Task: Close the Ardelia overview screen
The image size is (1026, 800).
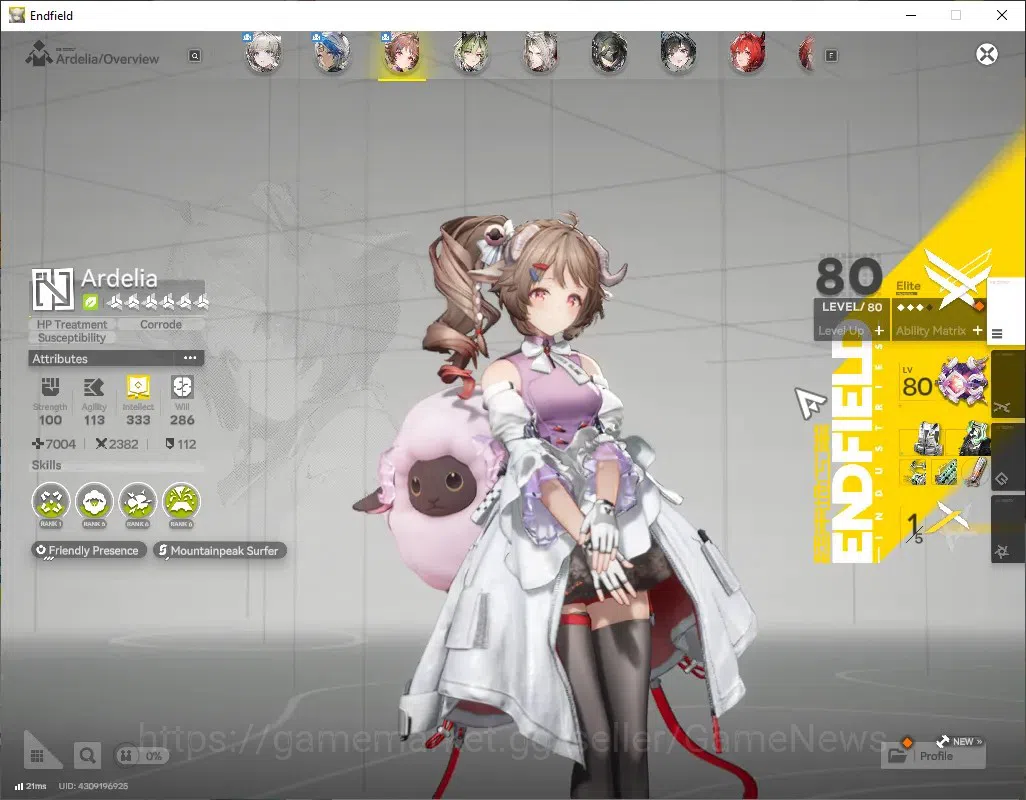Action: 987,54
